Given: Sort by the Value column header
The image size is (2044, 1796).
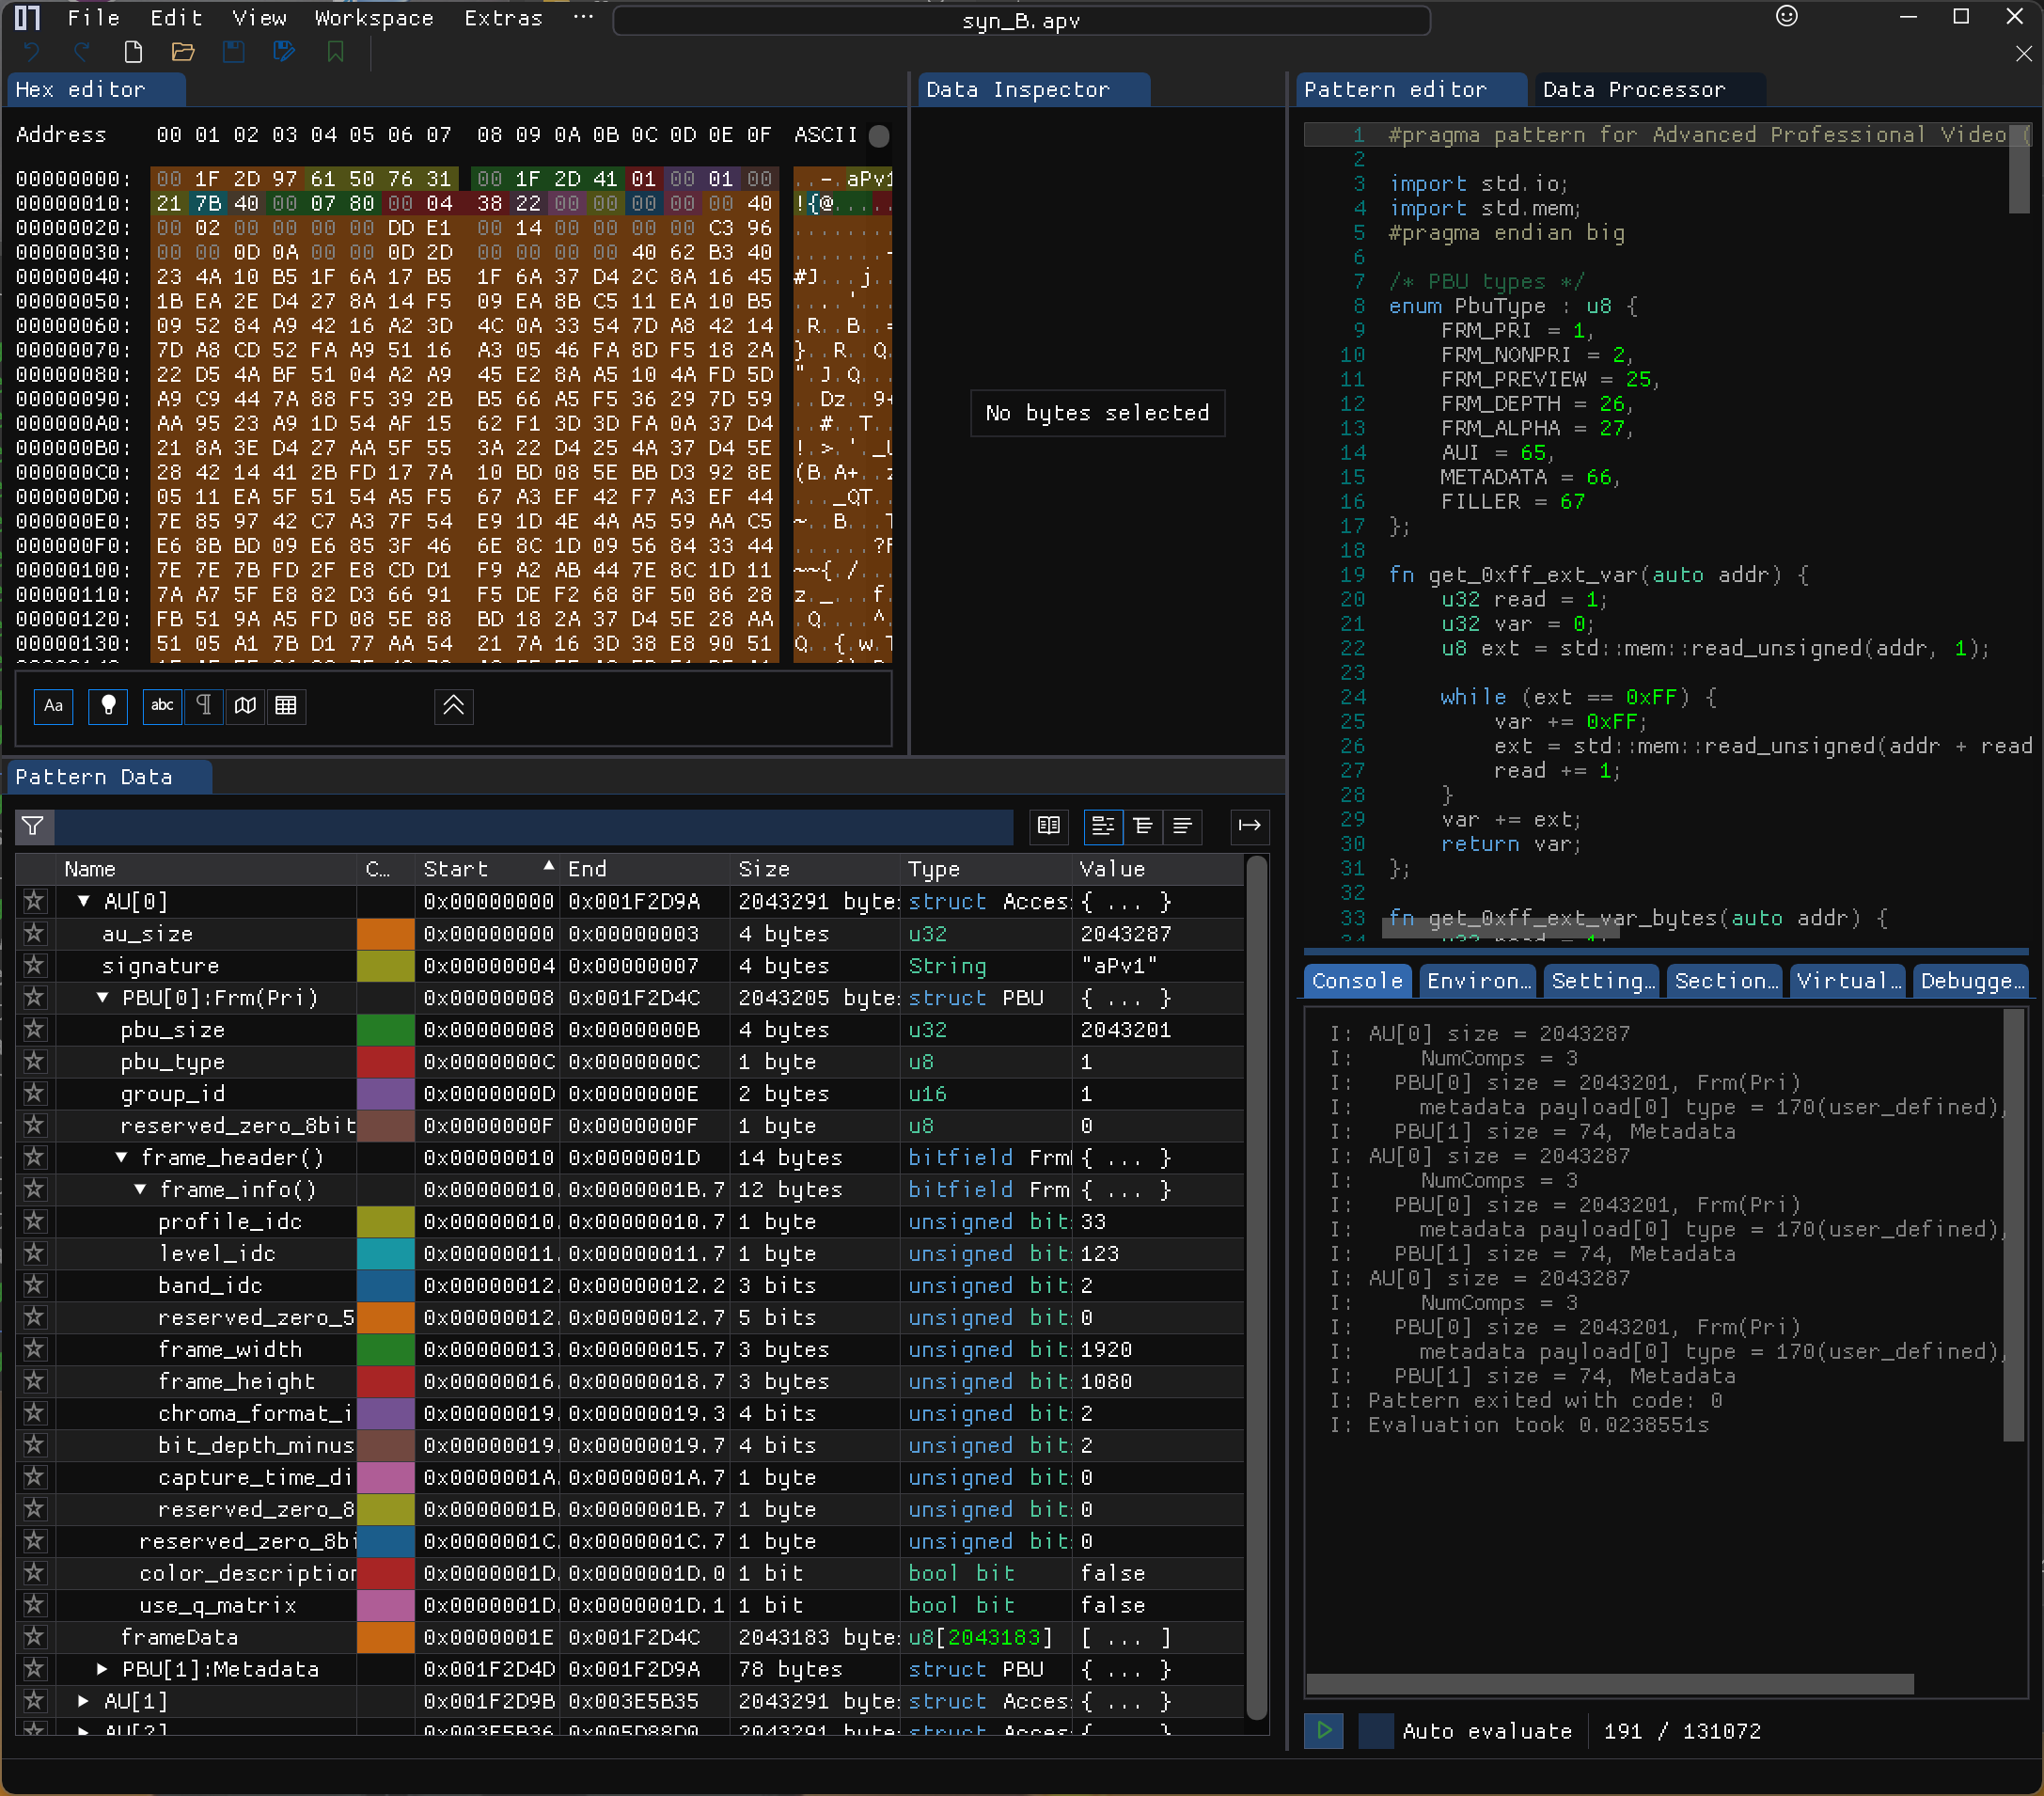Looking at the screenshot, I should tap(1157, 869).
